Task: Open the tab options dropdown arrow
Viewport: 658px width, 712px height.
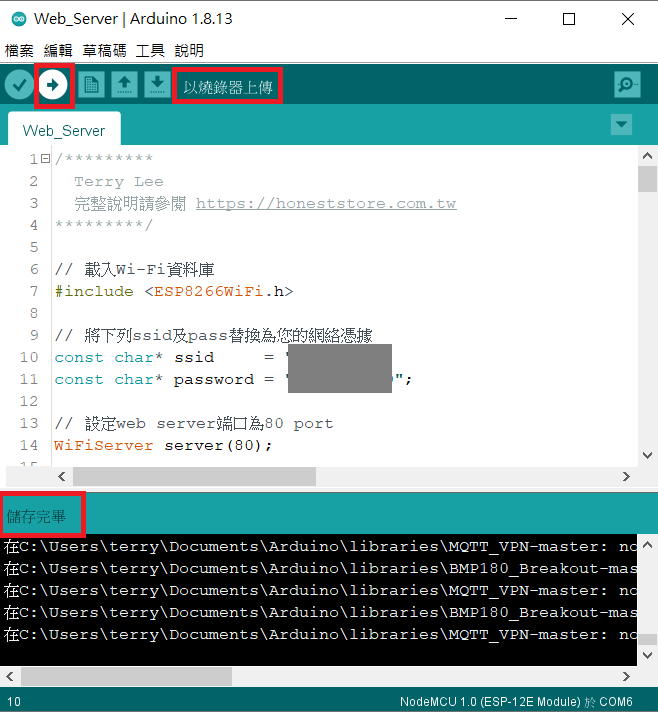Action: pos(621,125)
